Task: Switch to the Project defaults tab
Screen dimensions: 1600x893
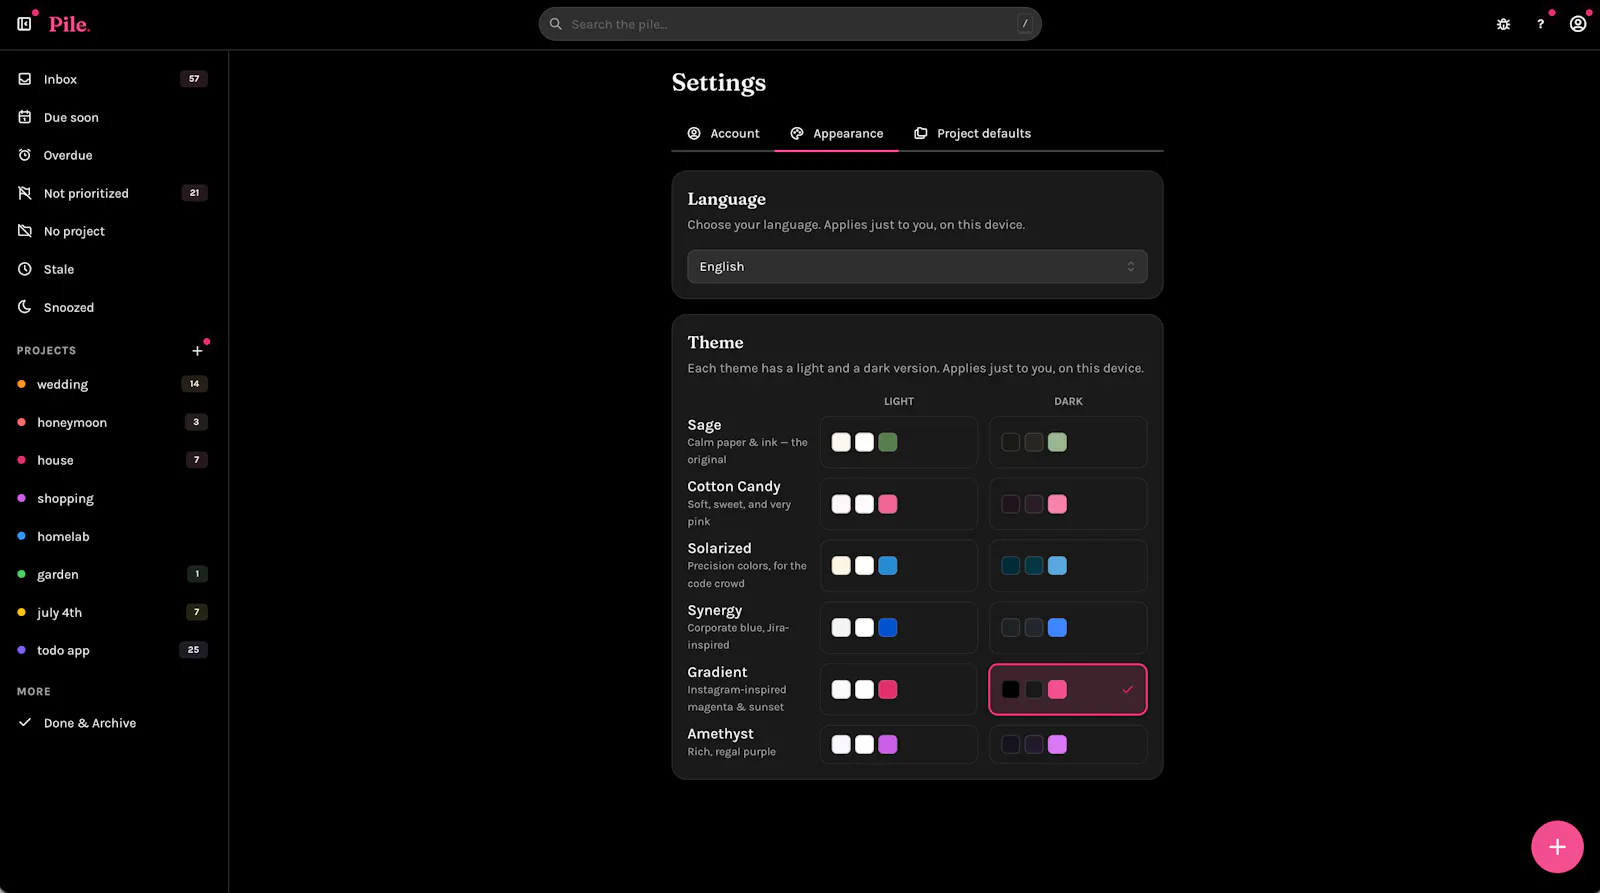Action: pyautogui.click(x=972, y=133)
